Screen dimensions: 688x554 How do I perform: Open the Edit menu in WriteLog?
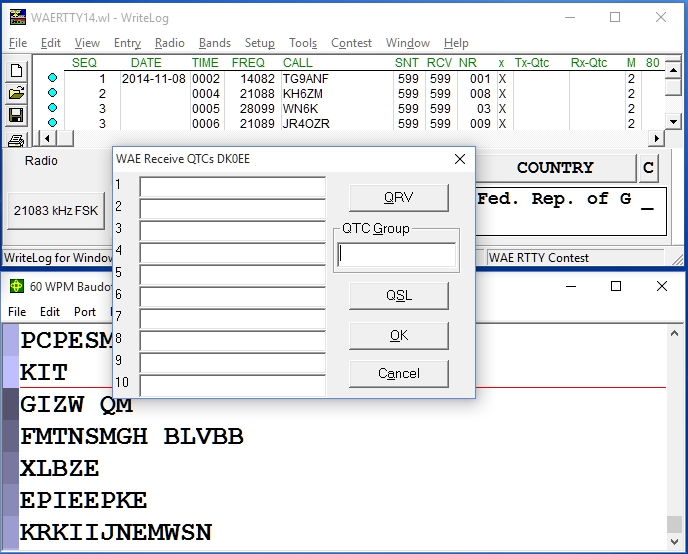pyautogui.click(x=50, y=43)
